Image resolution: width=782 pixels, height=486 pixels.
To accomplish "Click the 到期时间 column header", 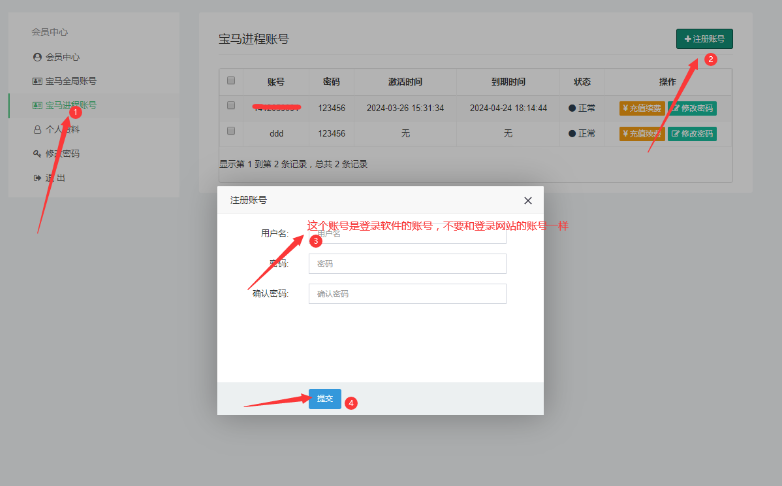I will click(508, 82).
